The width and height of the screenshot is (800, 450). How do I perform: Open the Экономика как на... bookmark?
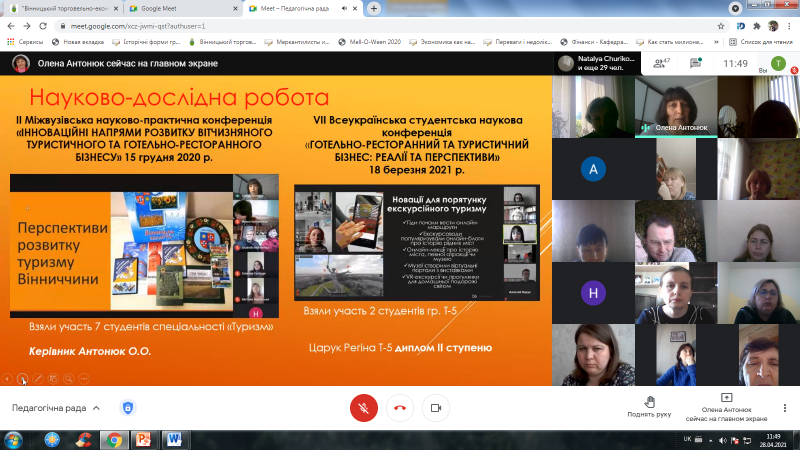click(x=442, y=42)
